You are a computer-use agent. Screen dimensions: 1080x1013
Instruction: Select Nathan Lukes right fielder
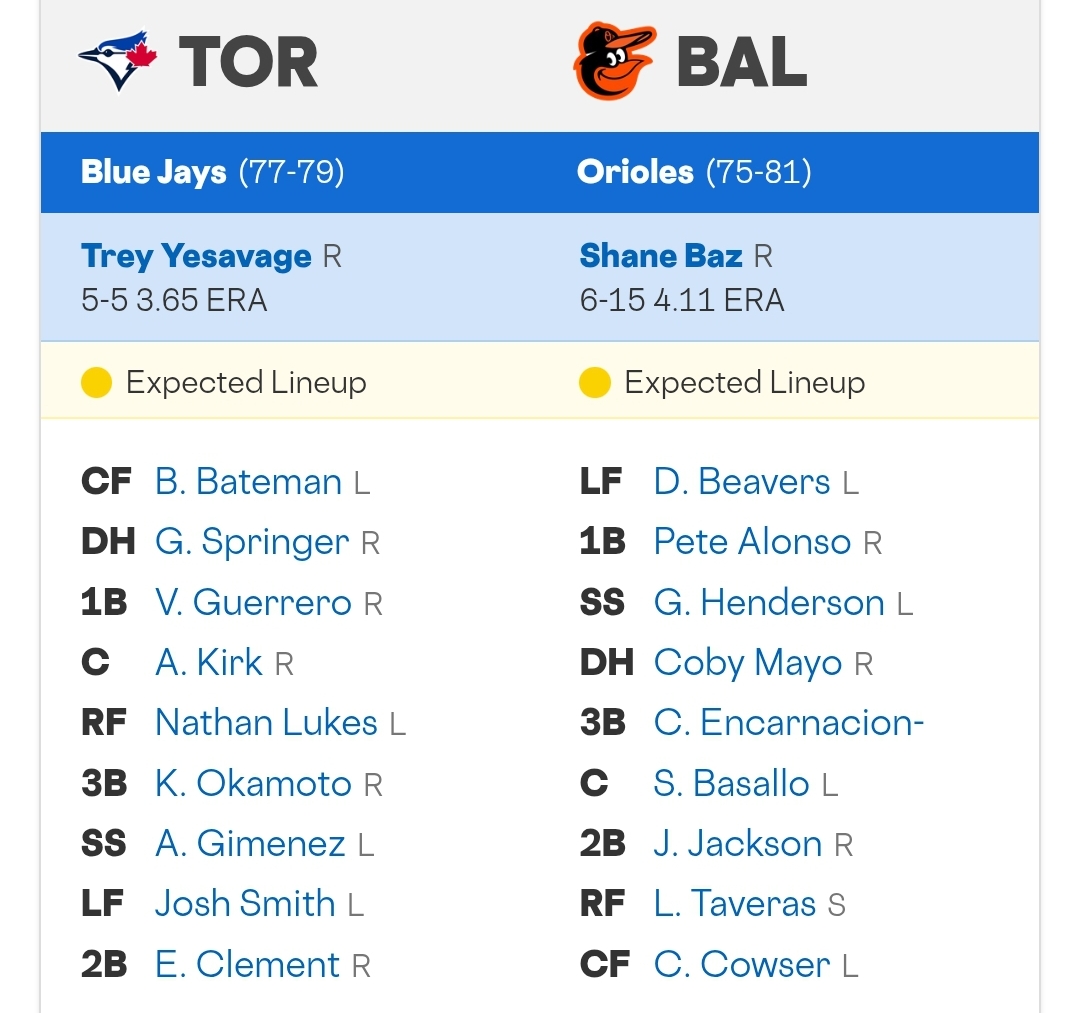point(266,722)
